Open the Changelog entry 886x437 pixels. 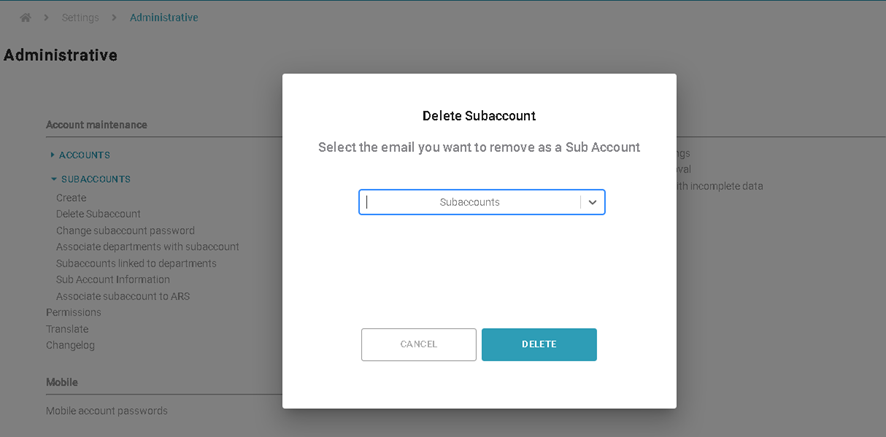coord(70,345)
